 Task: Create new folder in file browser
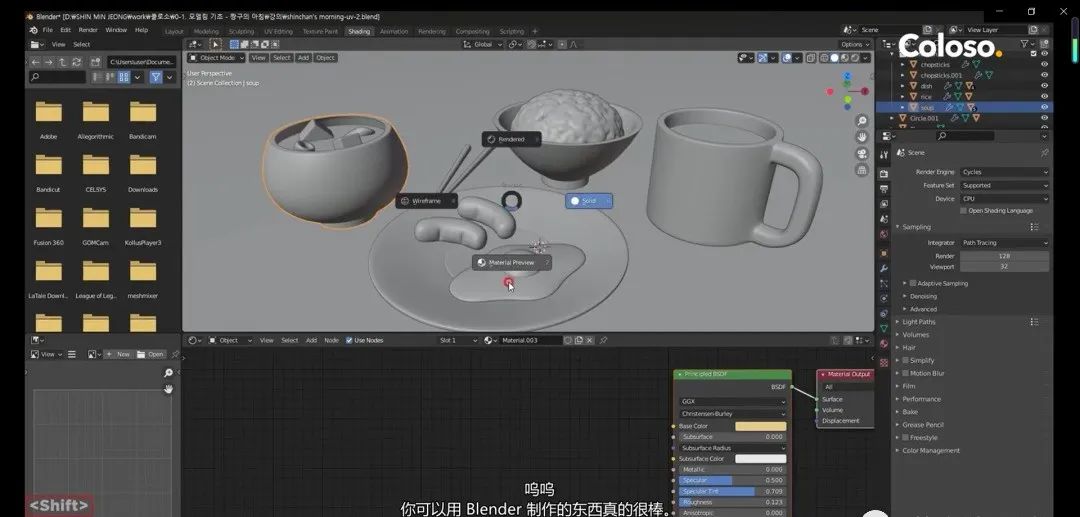96,62
